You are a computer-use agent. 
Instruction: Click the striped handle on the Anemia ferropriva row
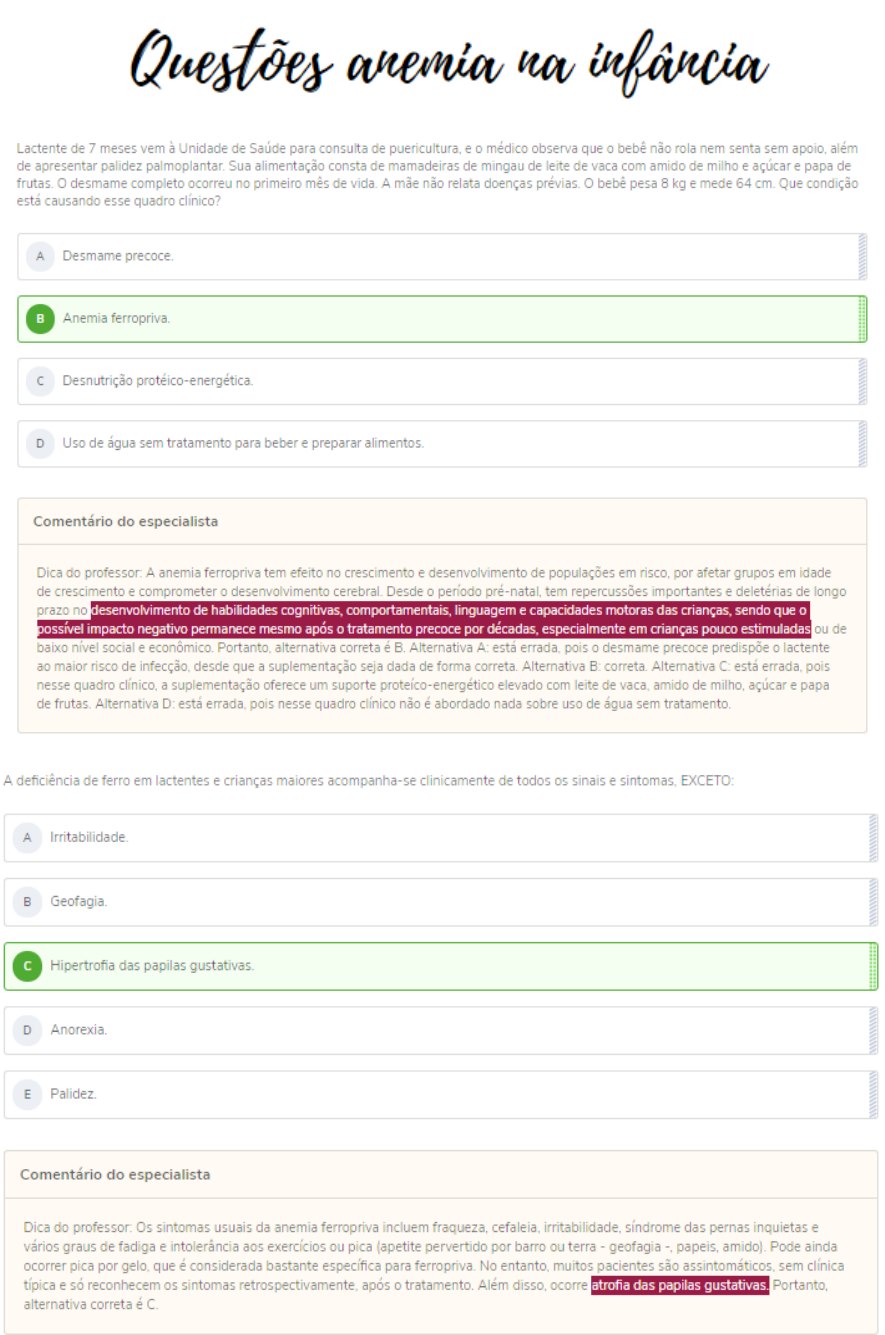pos(862,319)
